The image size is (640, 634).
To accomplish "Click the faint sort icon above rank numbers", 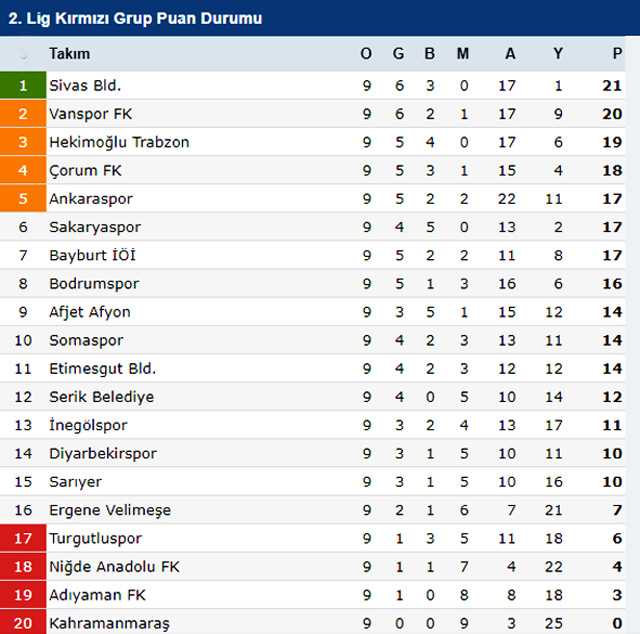I will (23, 54).
